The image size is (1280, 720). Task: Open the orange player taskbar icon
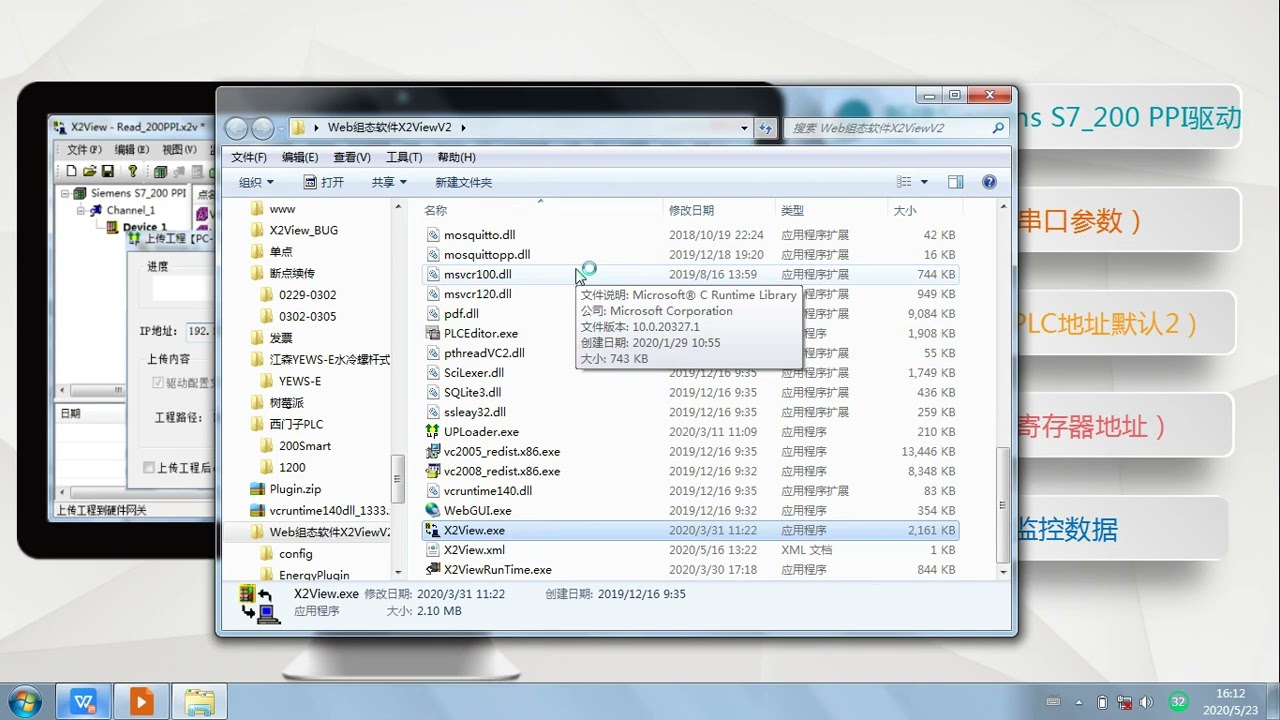point(141,702)
